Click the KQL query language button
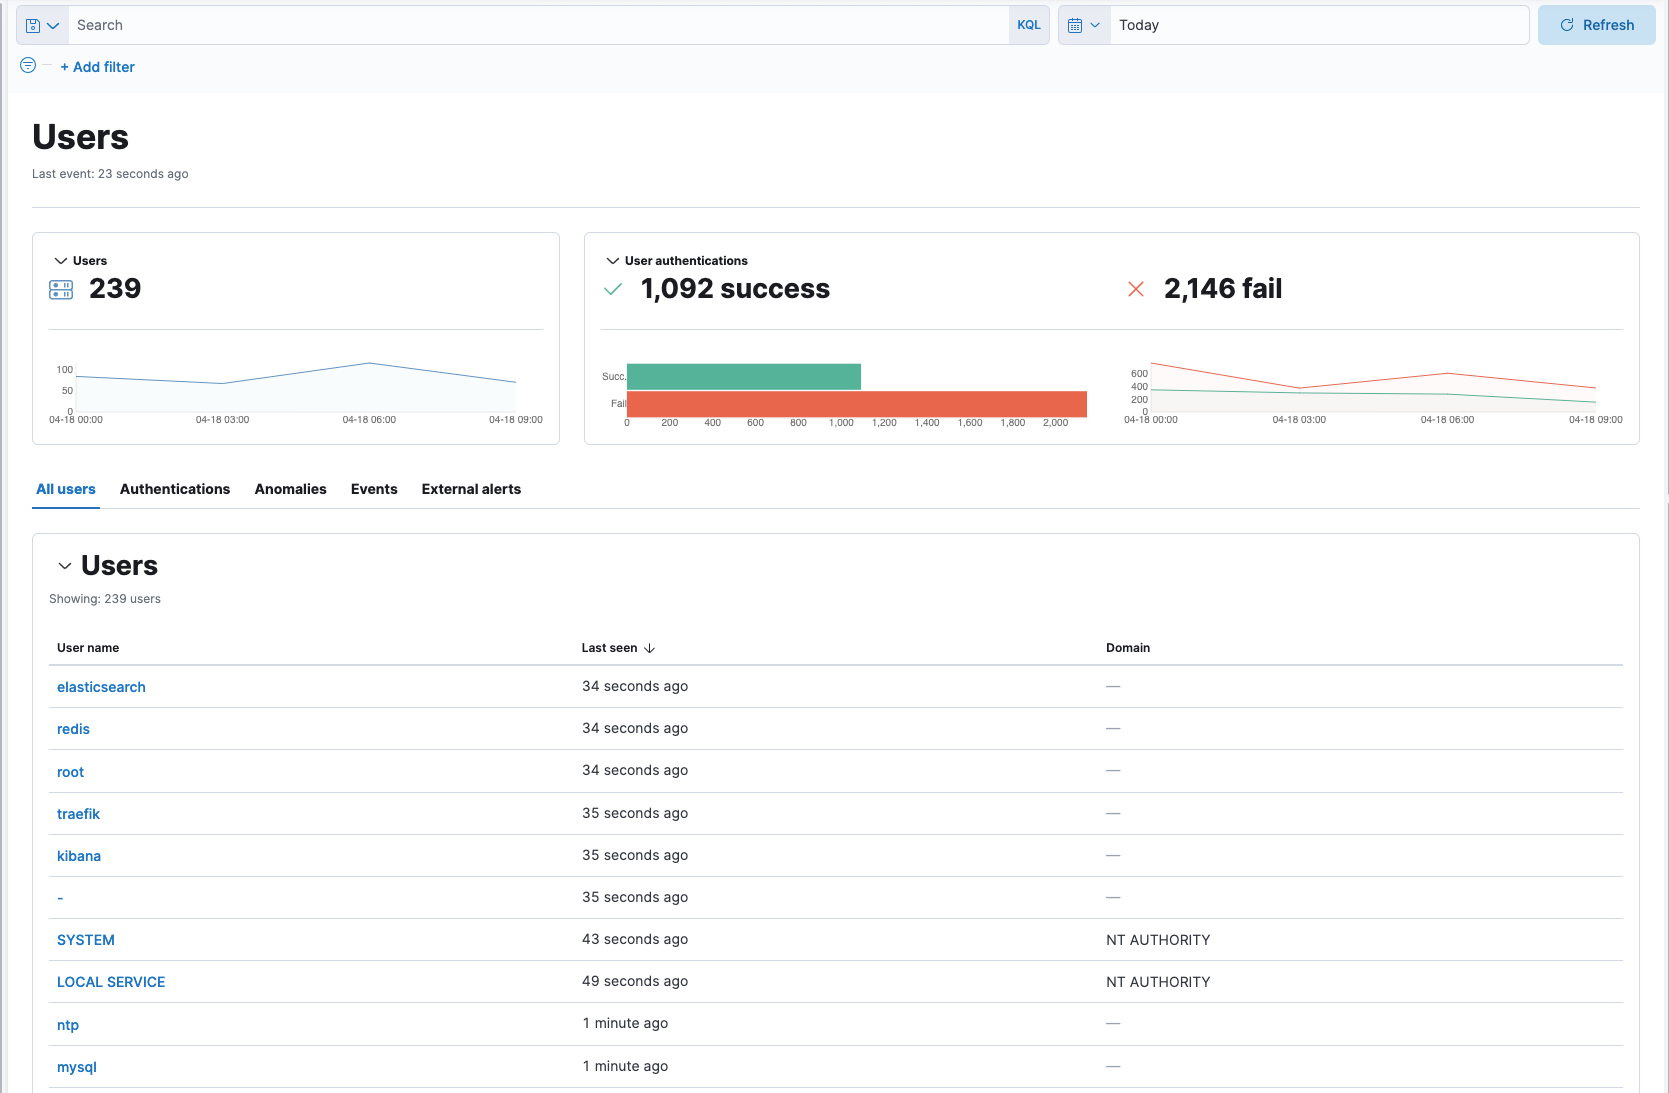 coord(1028,24)
